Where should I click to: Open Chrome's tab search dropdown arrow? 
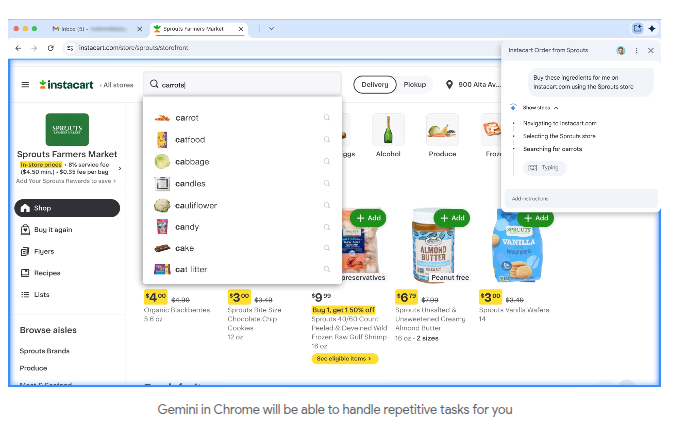272,28
